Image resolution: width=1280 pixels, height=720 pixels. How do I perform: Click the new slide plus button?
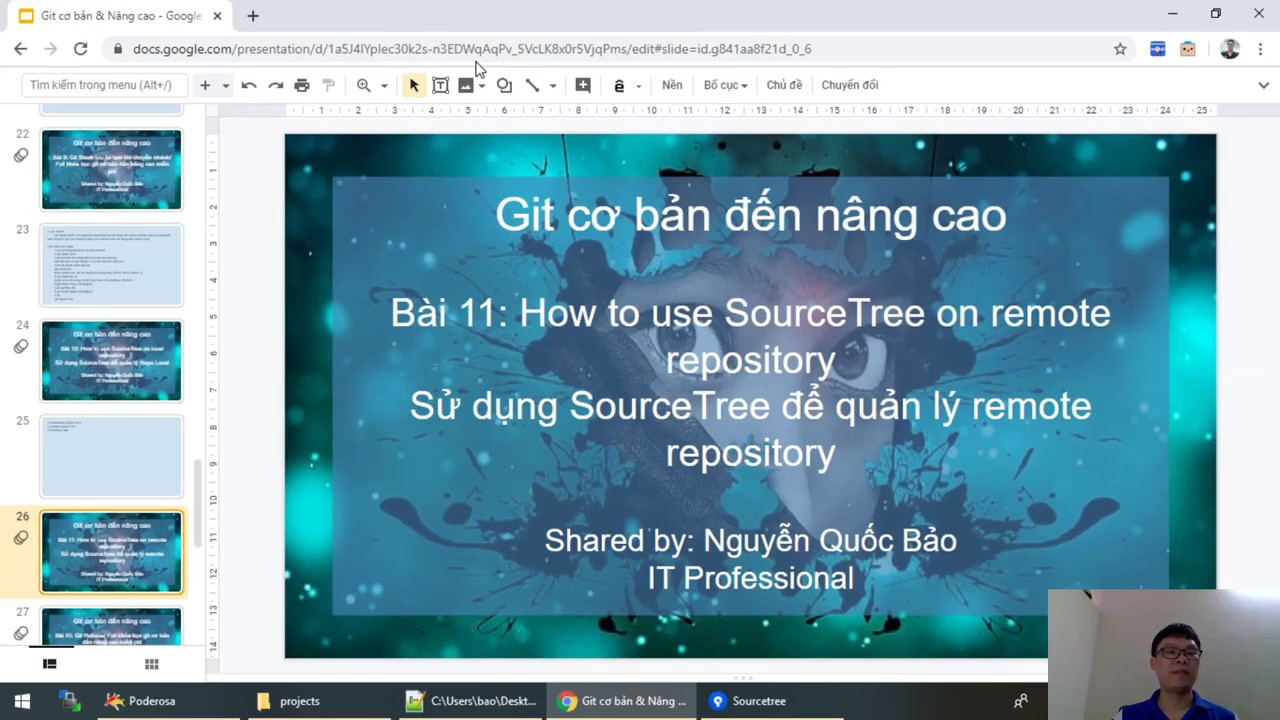point(205,85)
